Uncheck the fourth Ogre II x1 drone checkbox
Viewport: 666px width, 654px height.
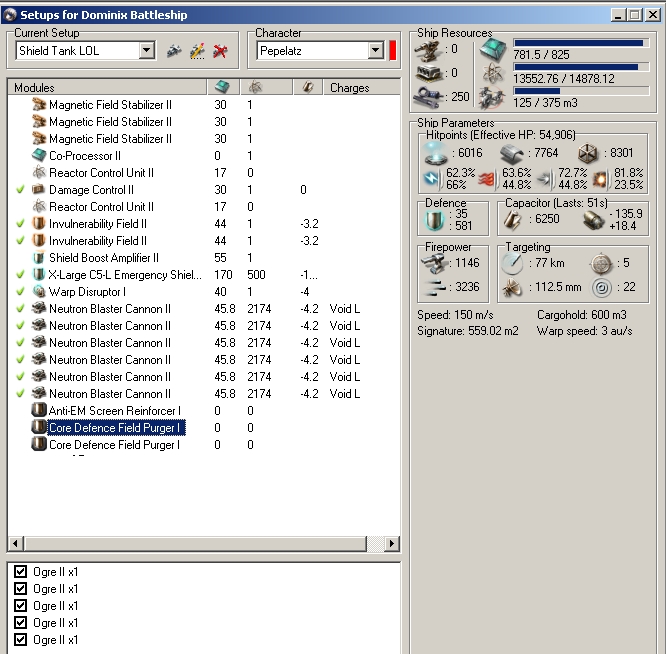(x=20, y=623)
